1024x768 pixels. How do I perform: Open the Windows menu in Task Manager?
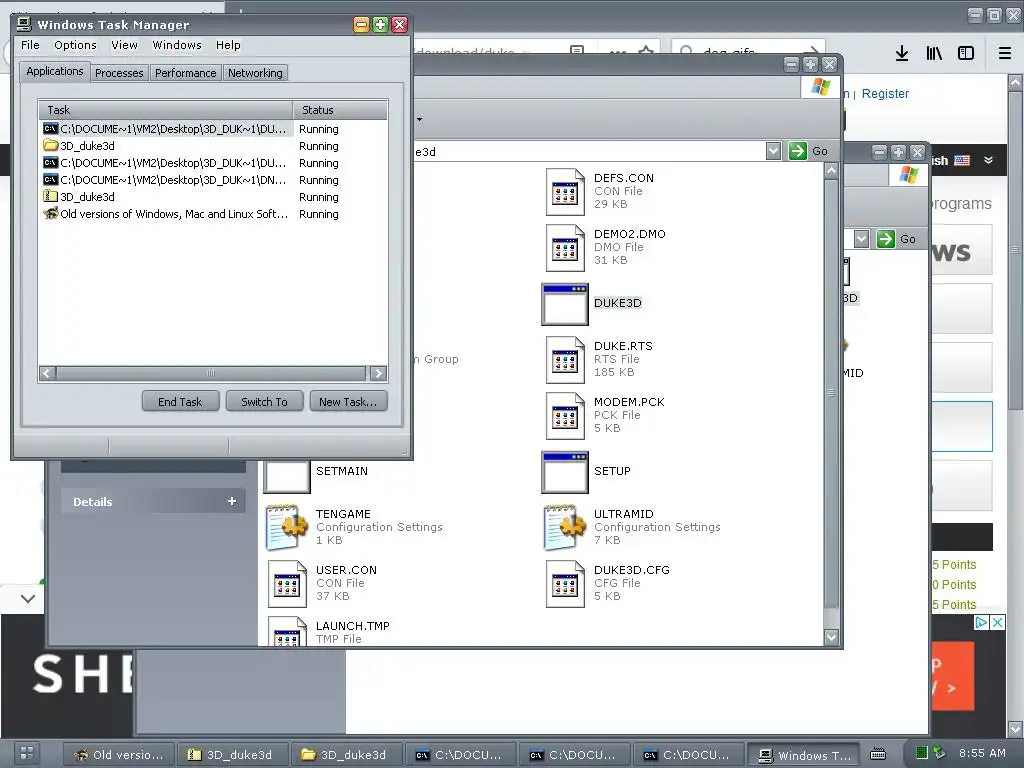177,45
